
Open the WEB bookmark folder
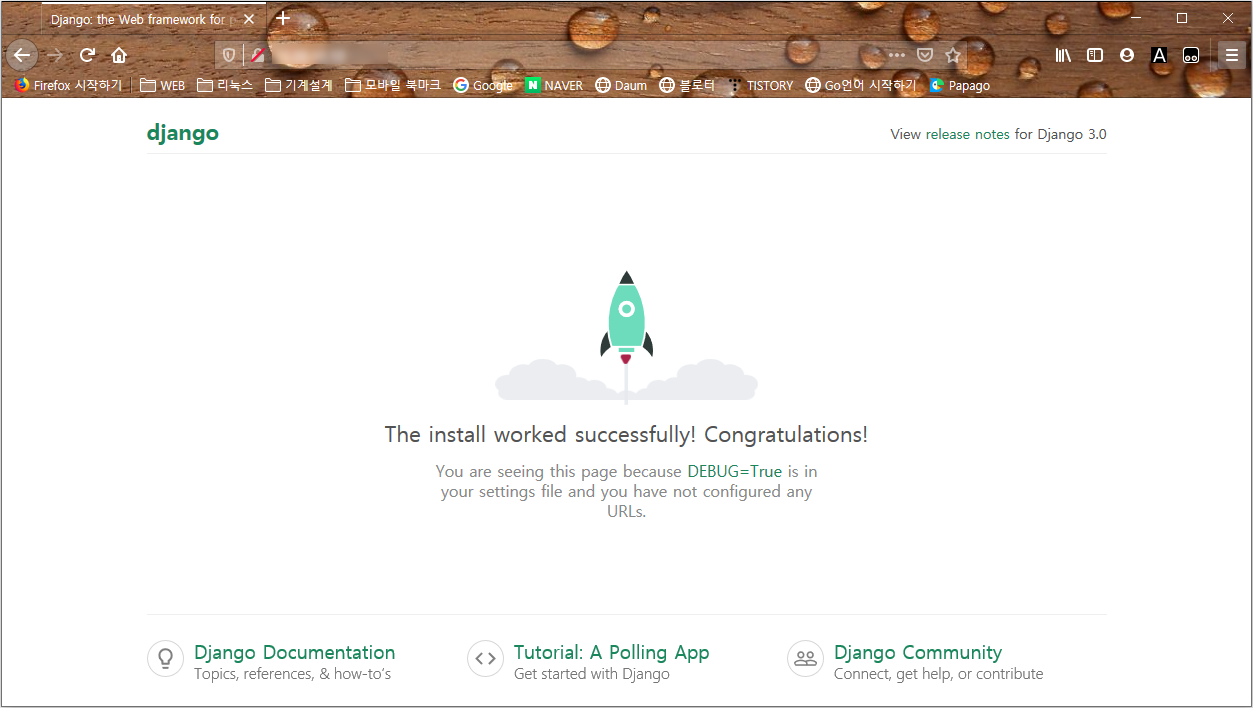pyautogui.click(x=162, y=85)
